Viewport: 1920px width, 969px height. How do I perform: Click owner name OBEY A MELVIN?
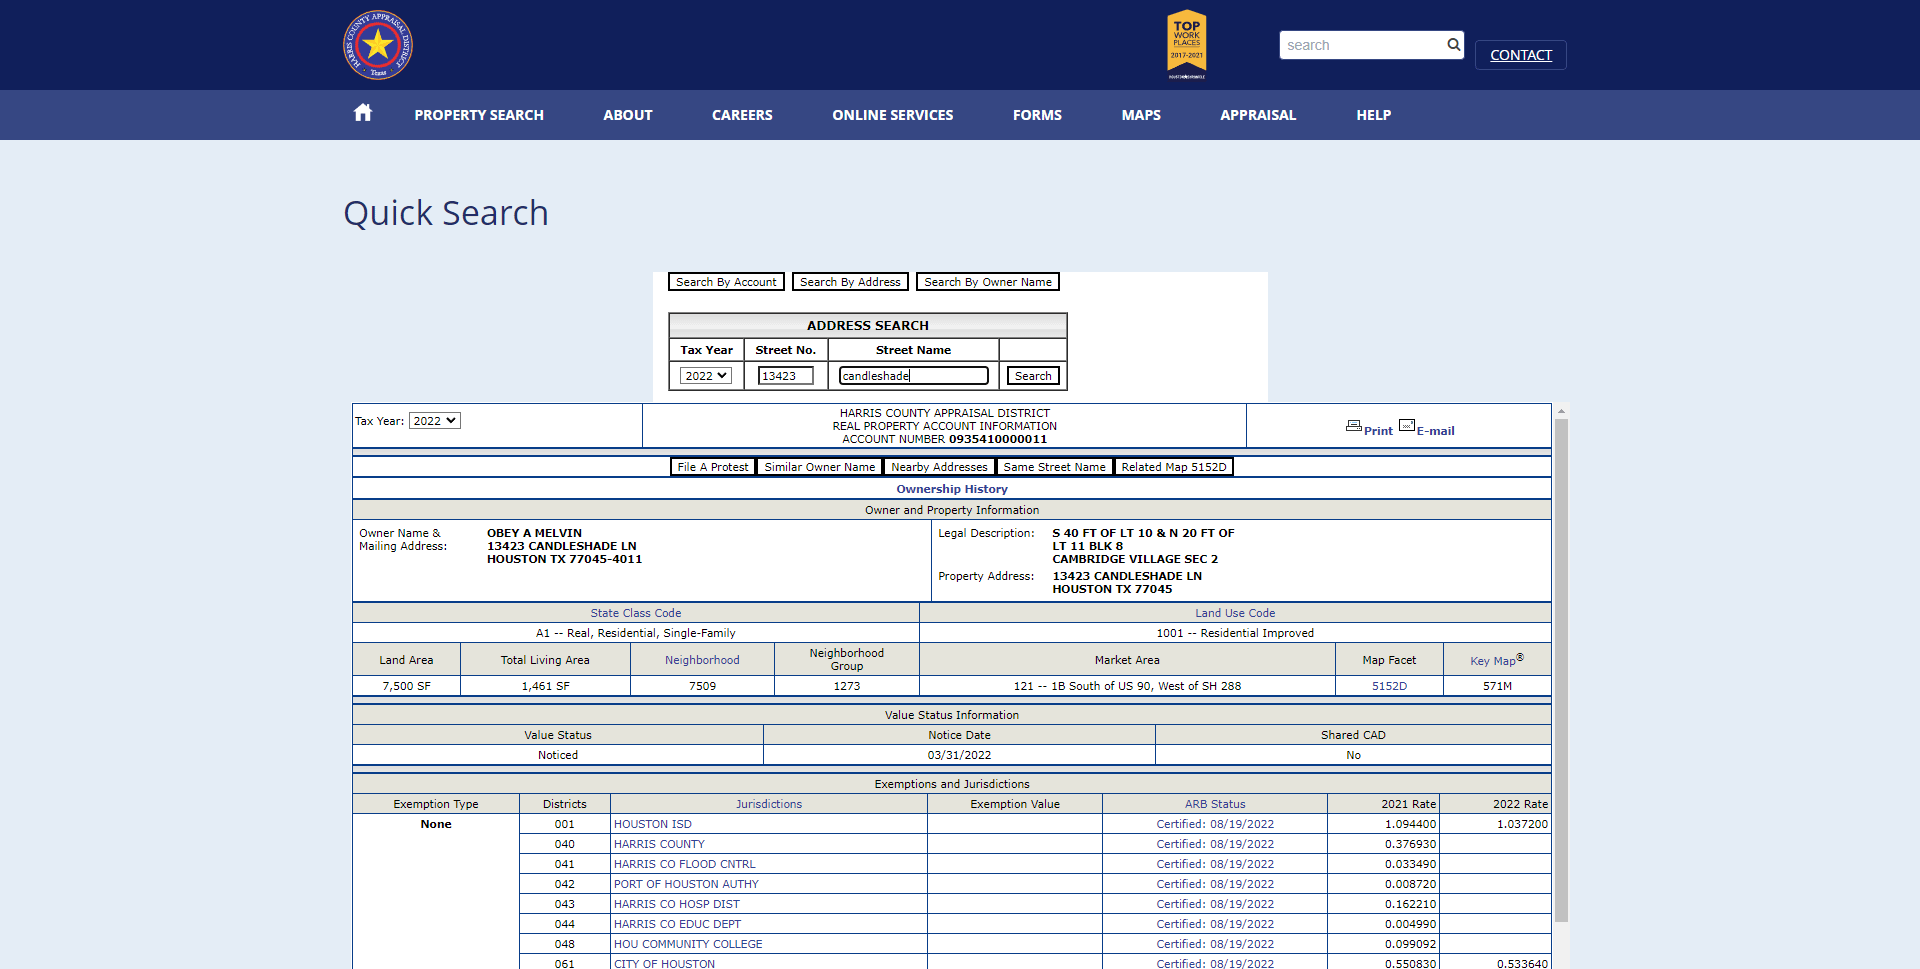tap(534, 533)
